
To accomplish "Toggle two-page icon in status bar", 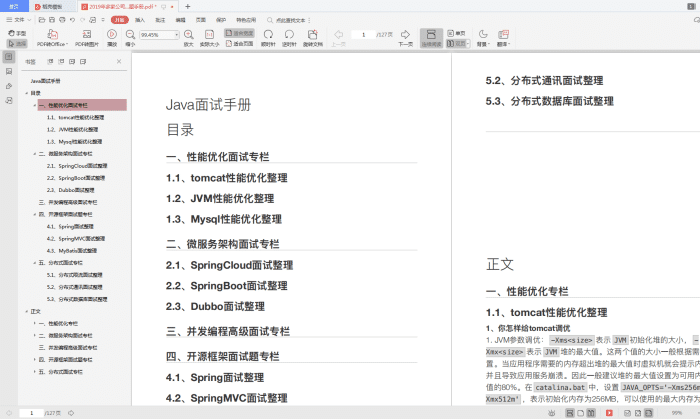I will tap(591, 413).
